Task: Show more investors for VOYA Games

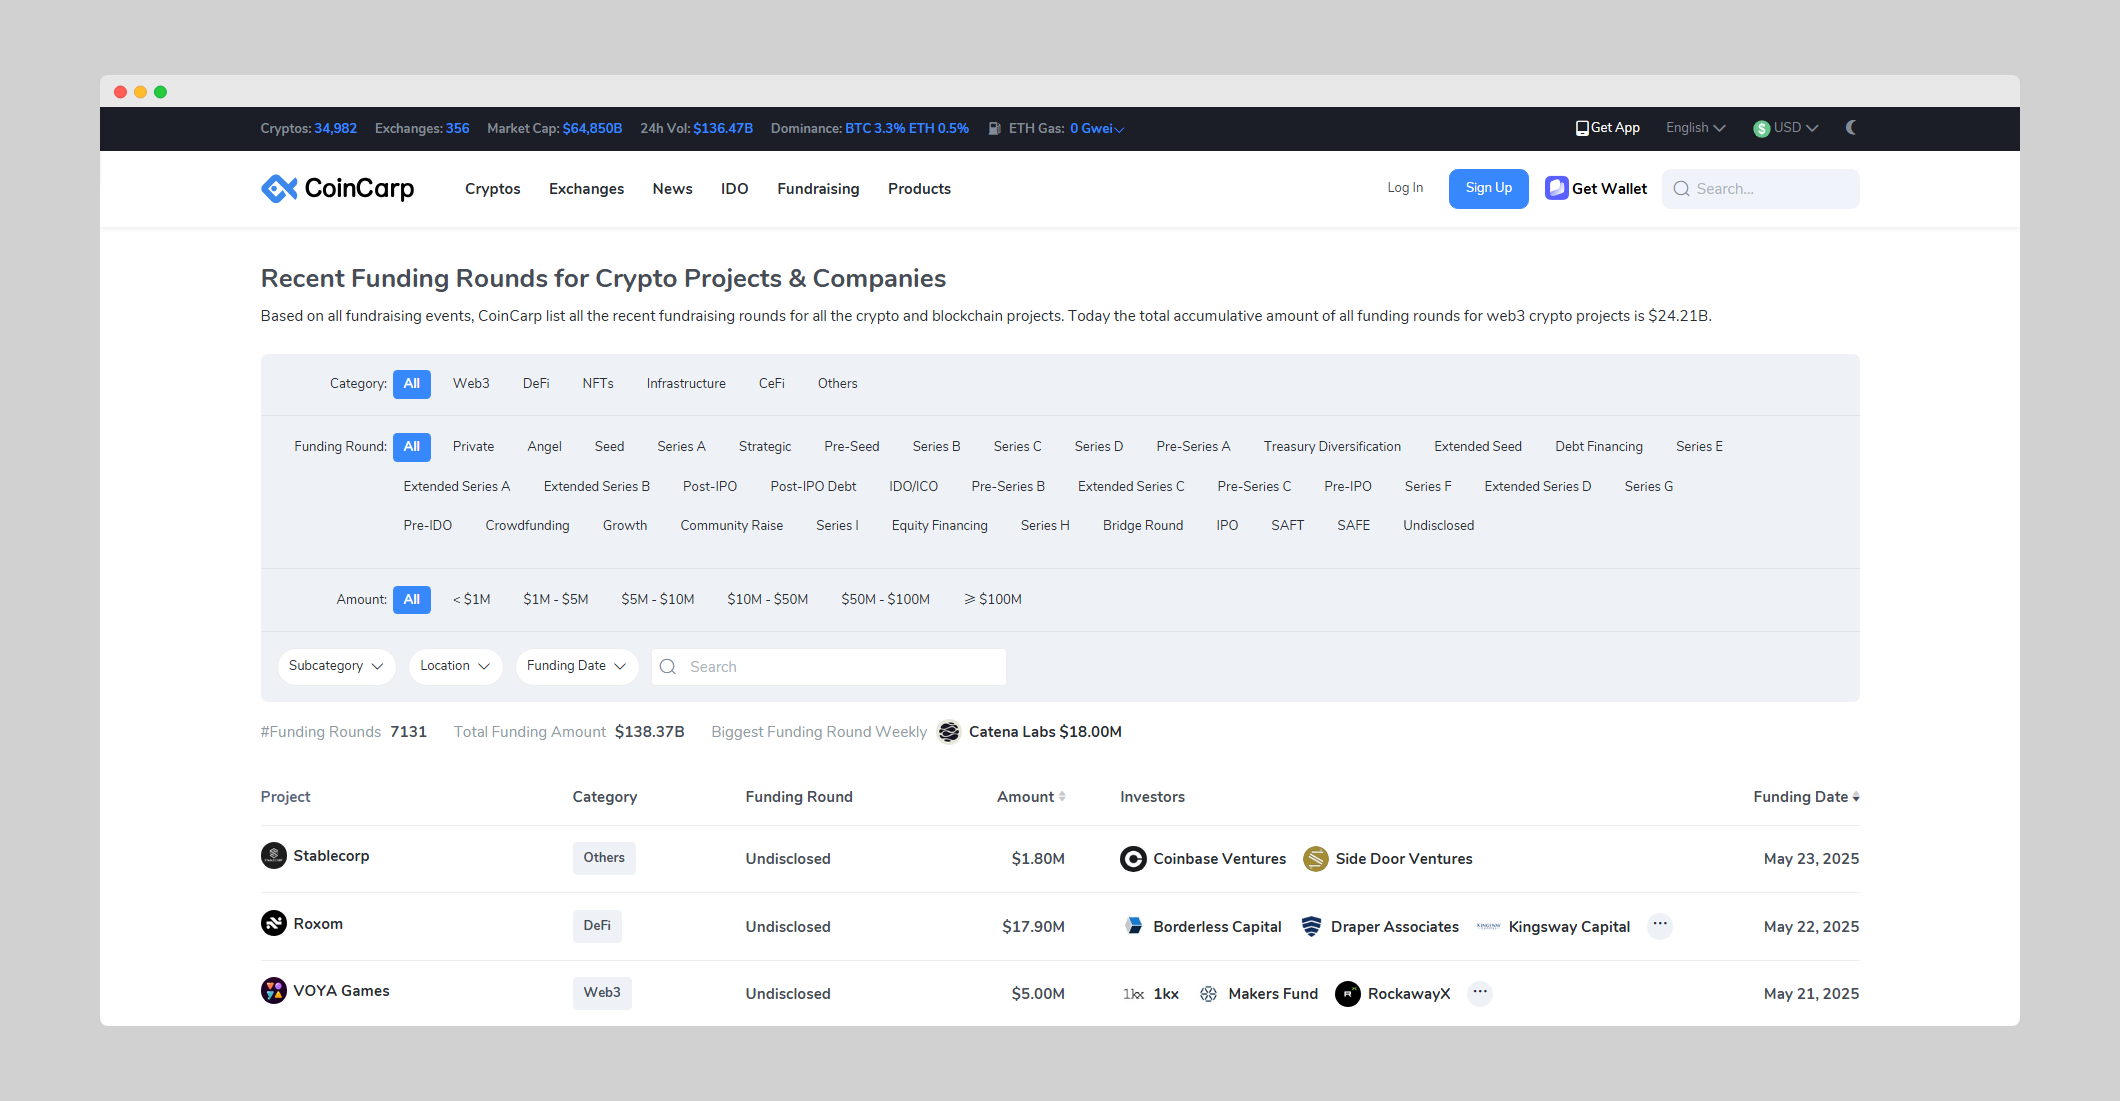Action: (x=1480, y=993)
